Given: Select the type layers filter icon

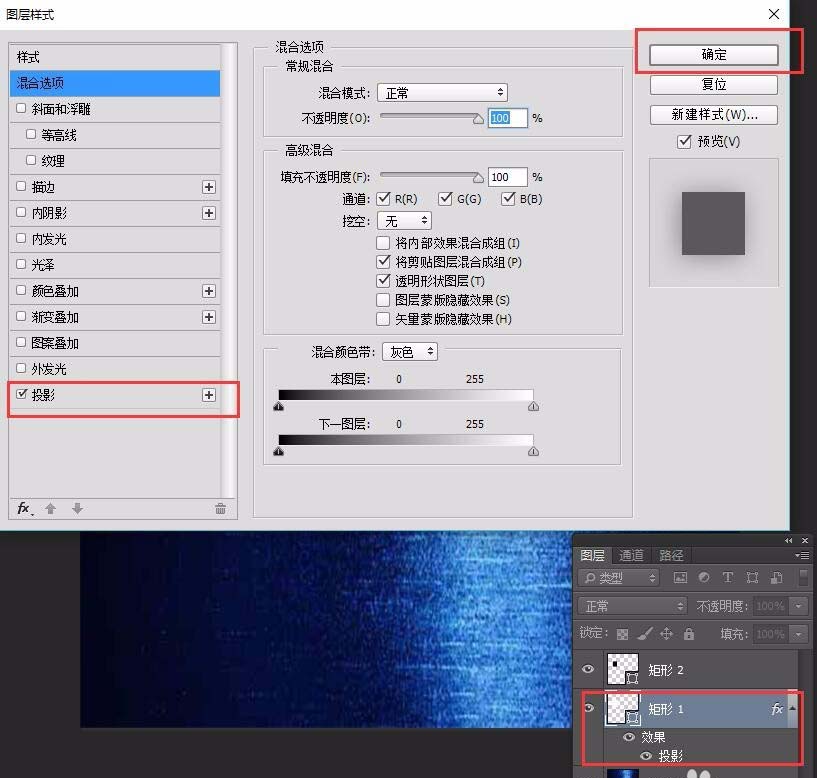Looking at the screenshot, I should 727,577.
